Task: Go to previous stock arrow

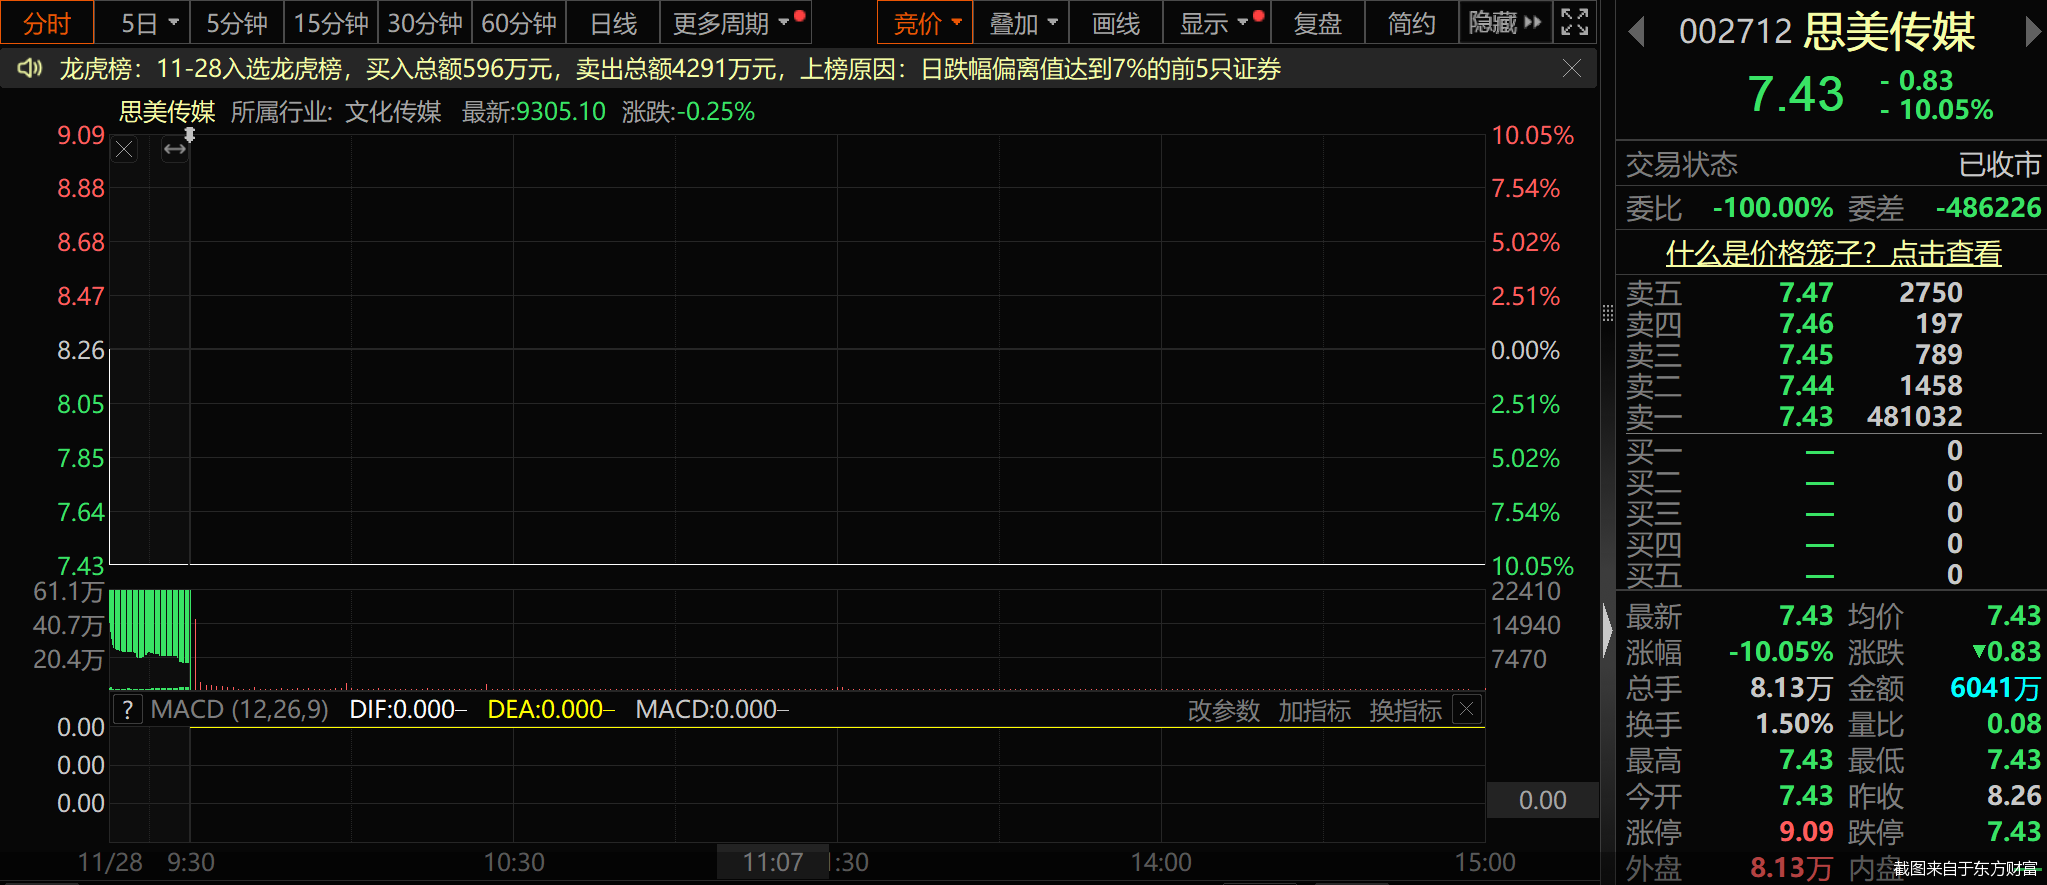Action: point(1637,32)
